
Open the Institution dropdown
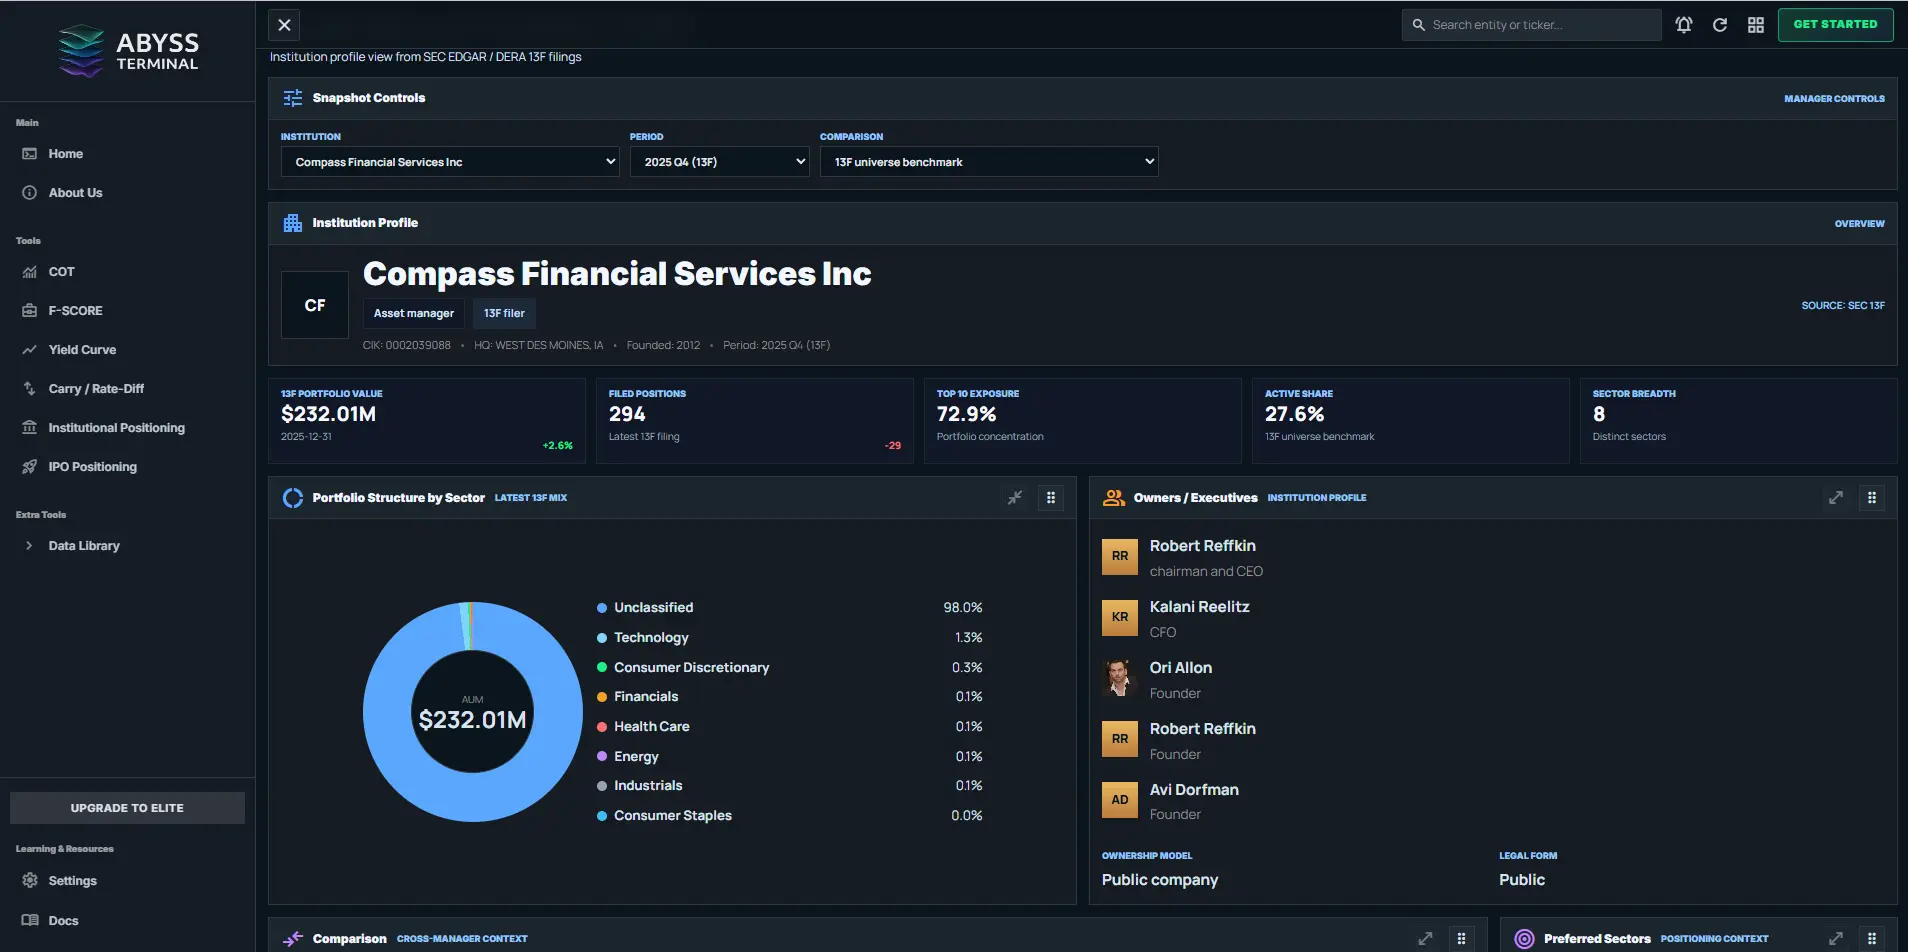[x=450, y=162]
